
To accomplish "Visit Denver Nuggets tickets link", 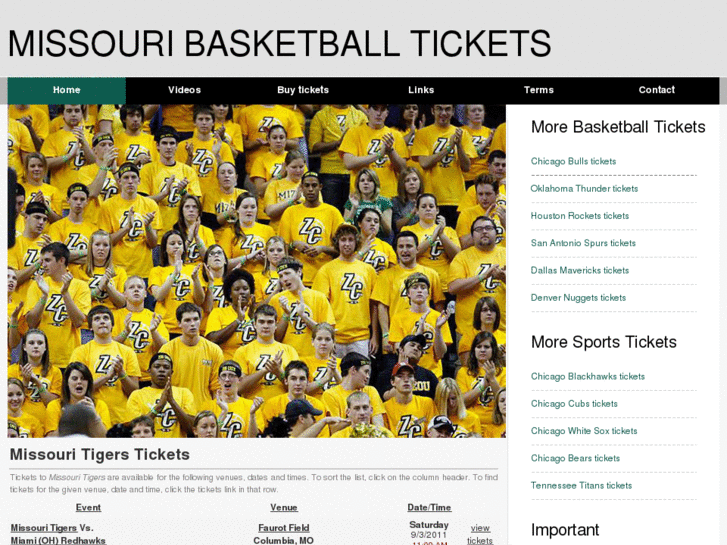I will tap(578, 298).
